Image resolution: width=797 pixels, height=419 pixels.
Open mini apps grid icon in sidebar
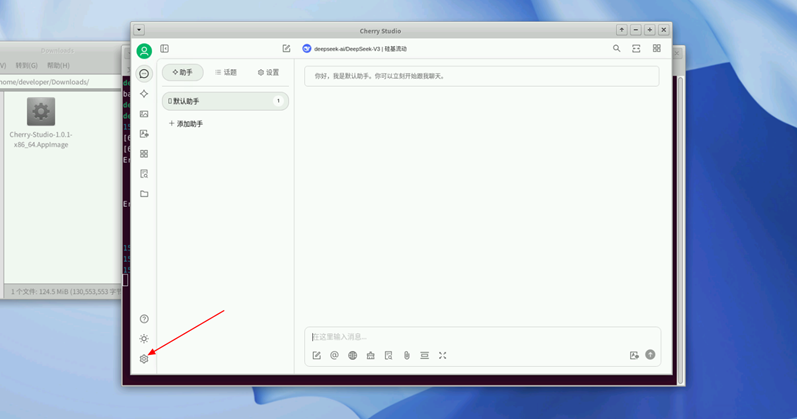pyautogui.click(x=144, y=154)
